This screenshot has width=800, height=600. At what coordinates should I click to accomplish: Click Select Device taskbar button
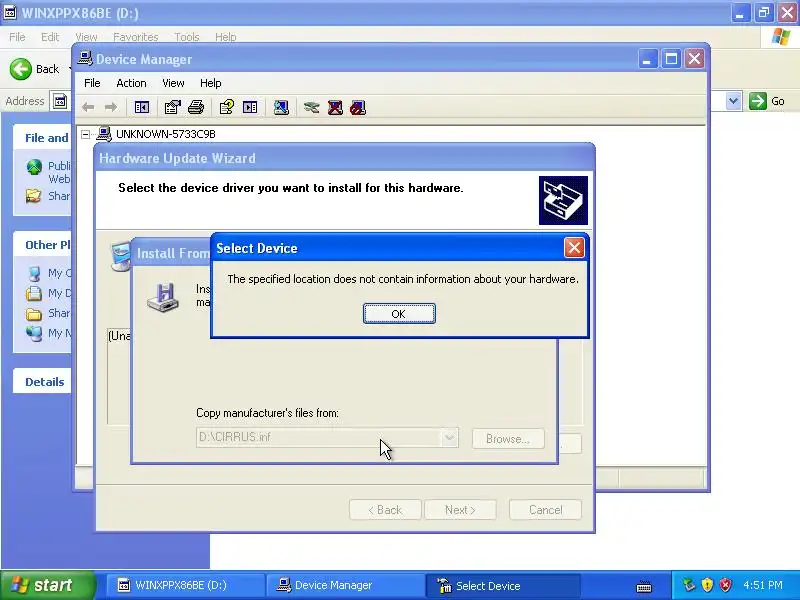[x=503, y=585]
